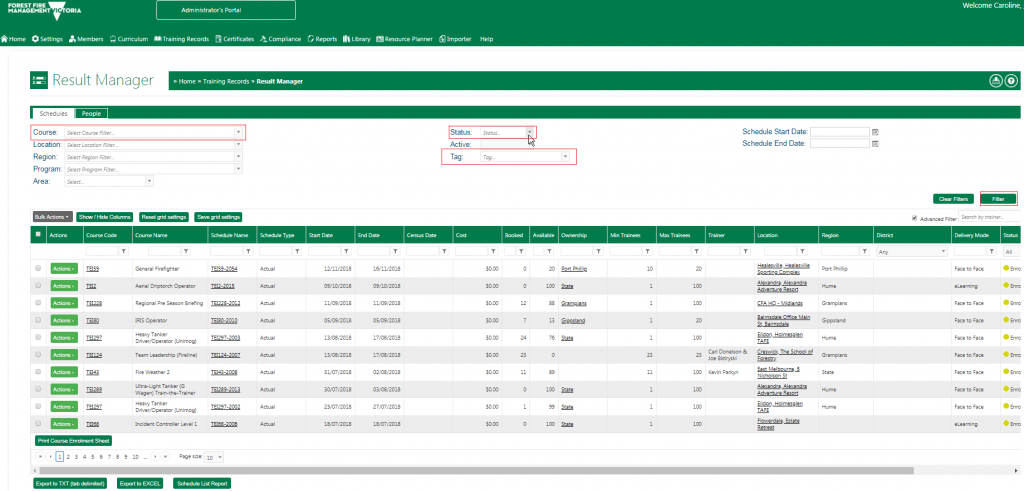Expand the Status dropdown arrow

(x=530, y=133)
